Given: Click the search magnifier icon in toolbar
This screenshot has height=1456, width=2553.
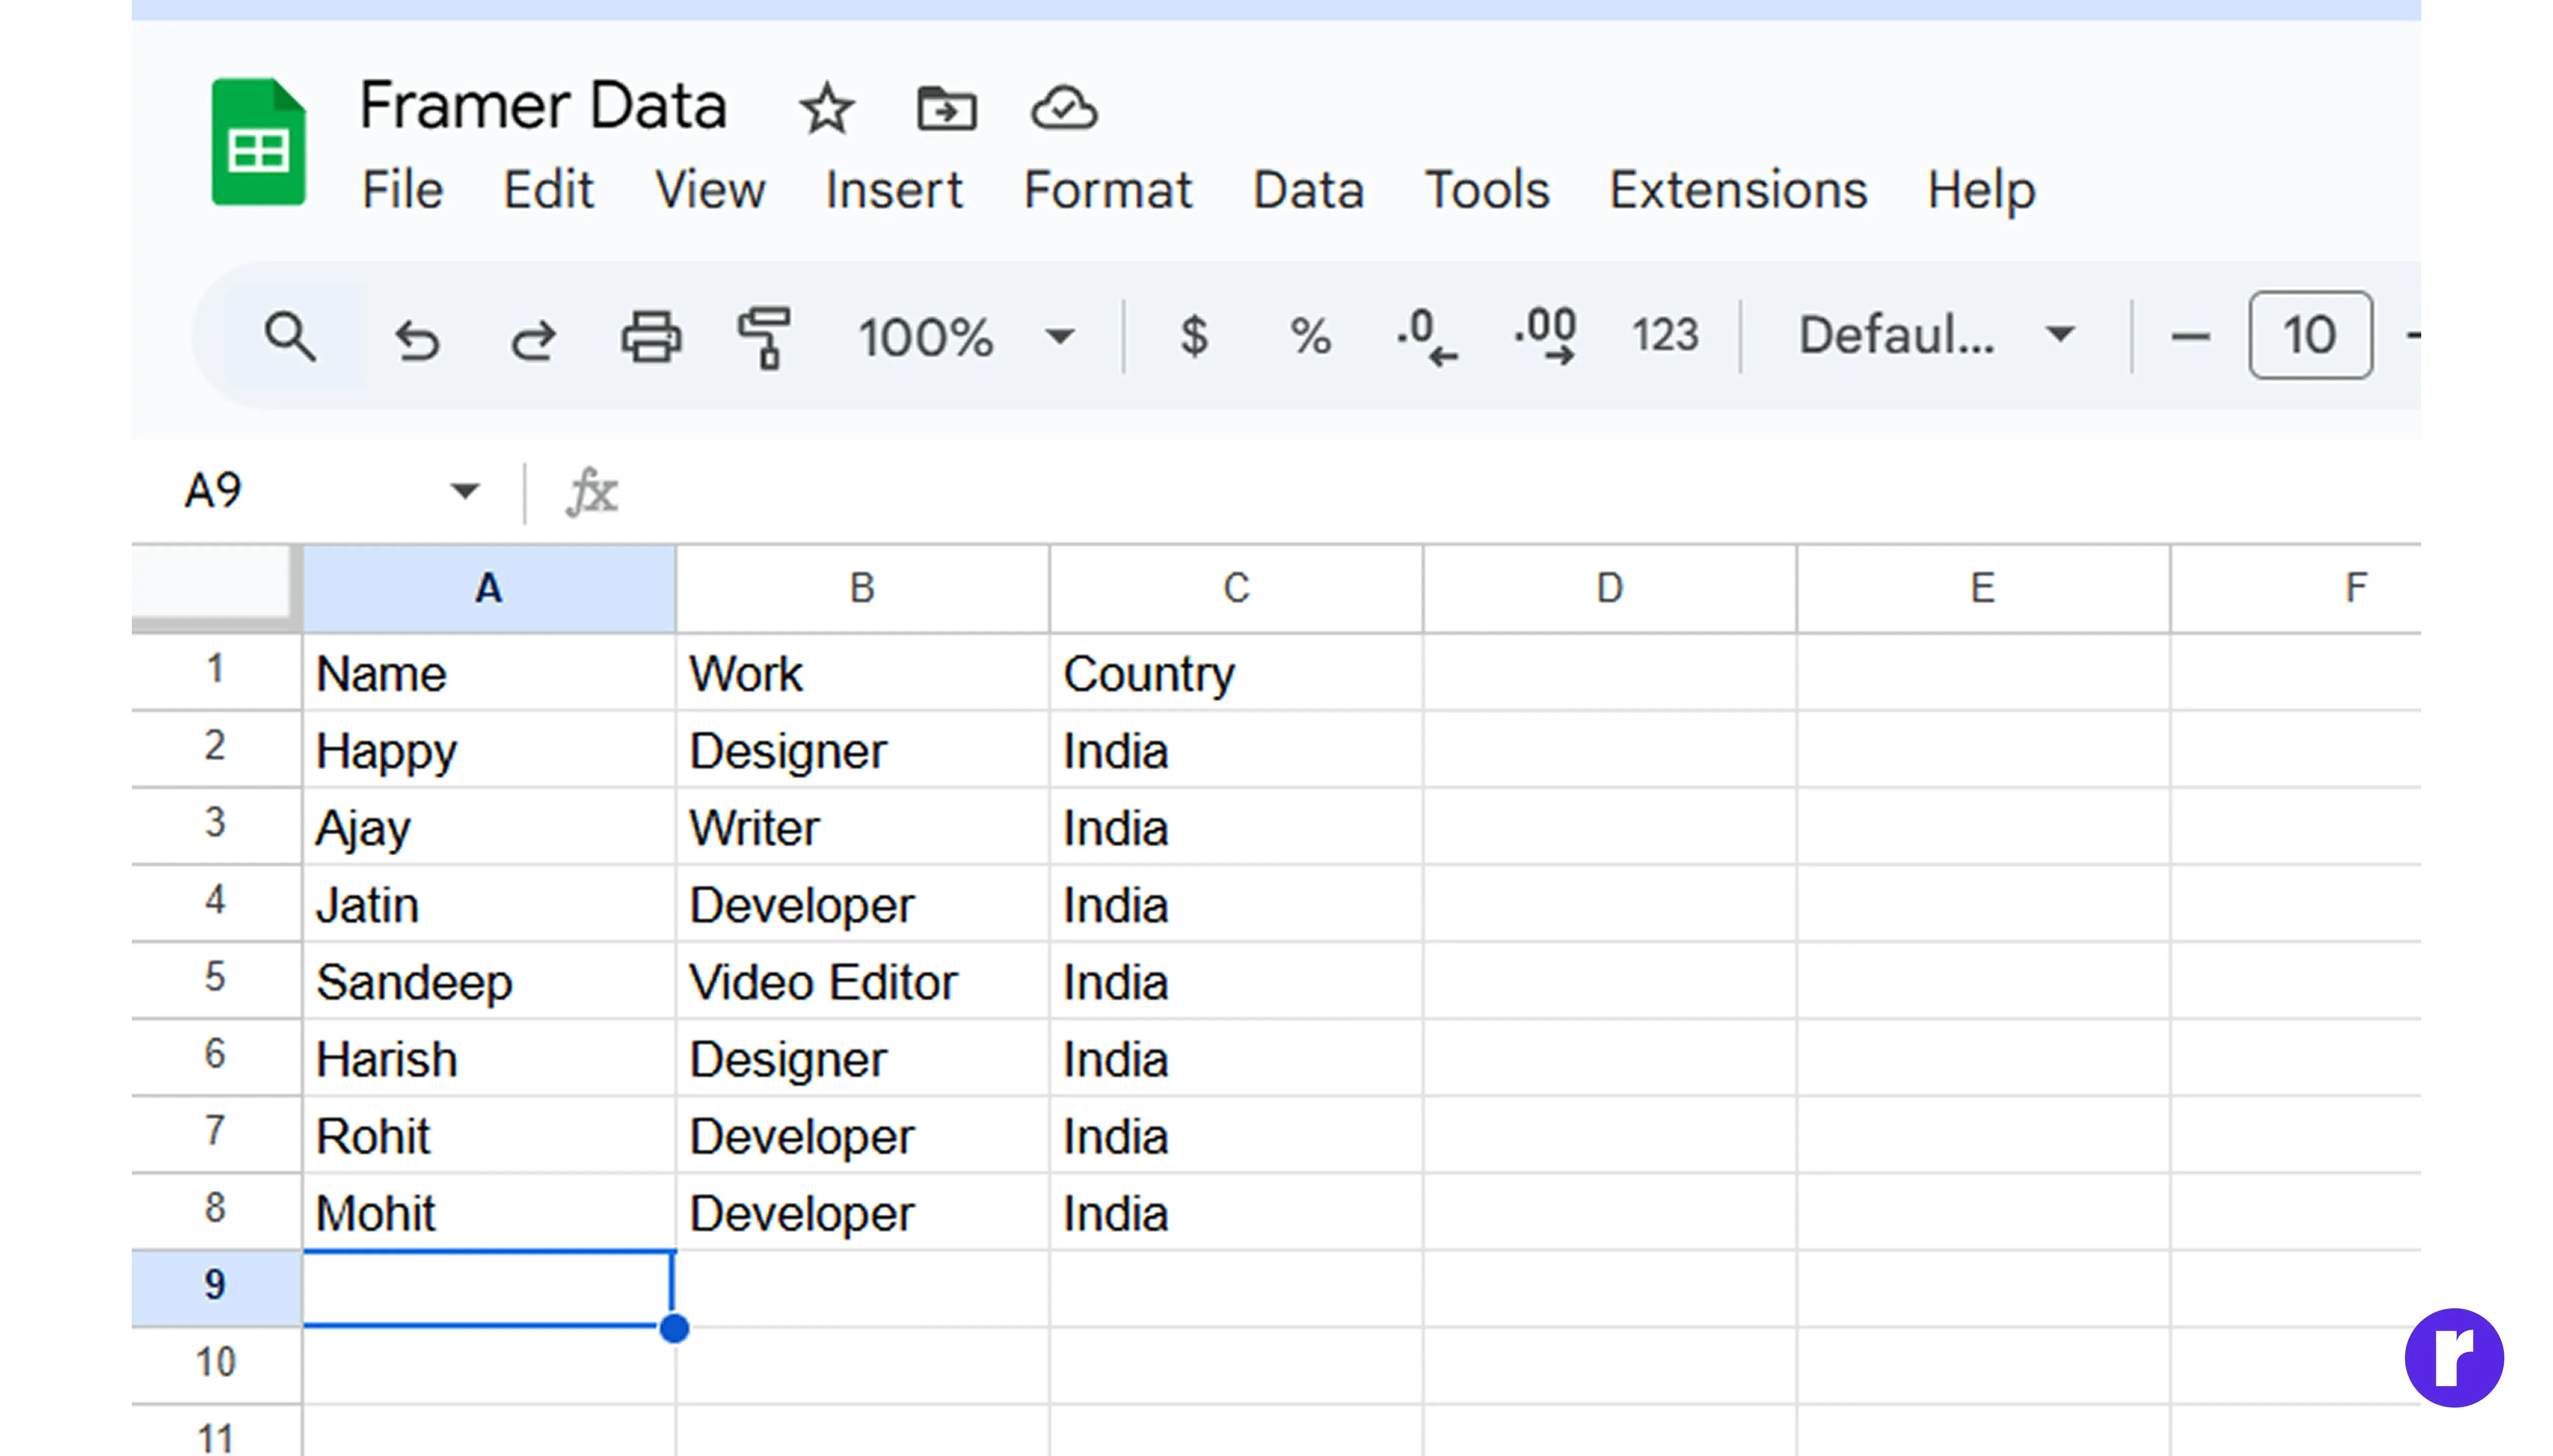Looking at the screenshot, I should [x=289, y=336].
